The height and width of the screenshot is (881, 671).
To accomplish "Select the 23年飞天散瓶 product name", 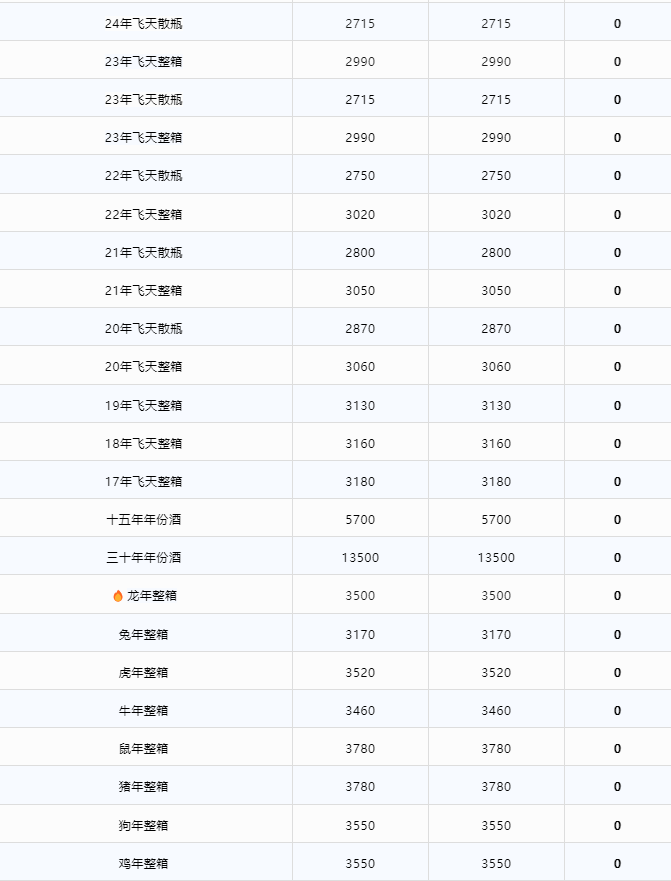I will click(x=143, y=99).
